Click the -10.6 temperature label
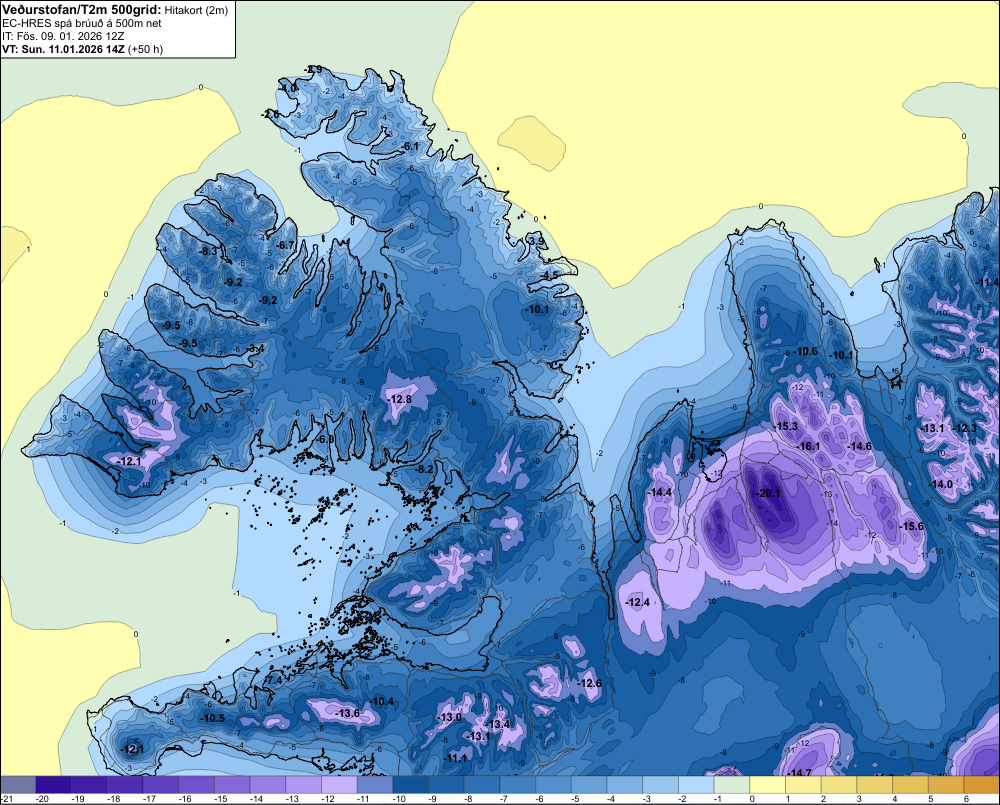Image resolution: width=1000 pixels, height=805 pixels. coord(804,351)
